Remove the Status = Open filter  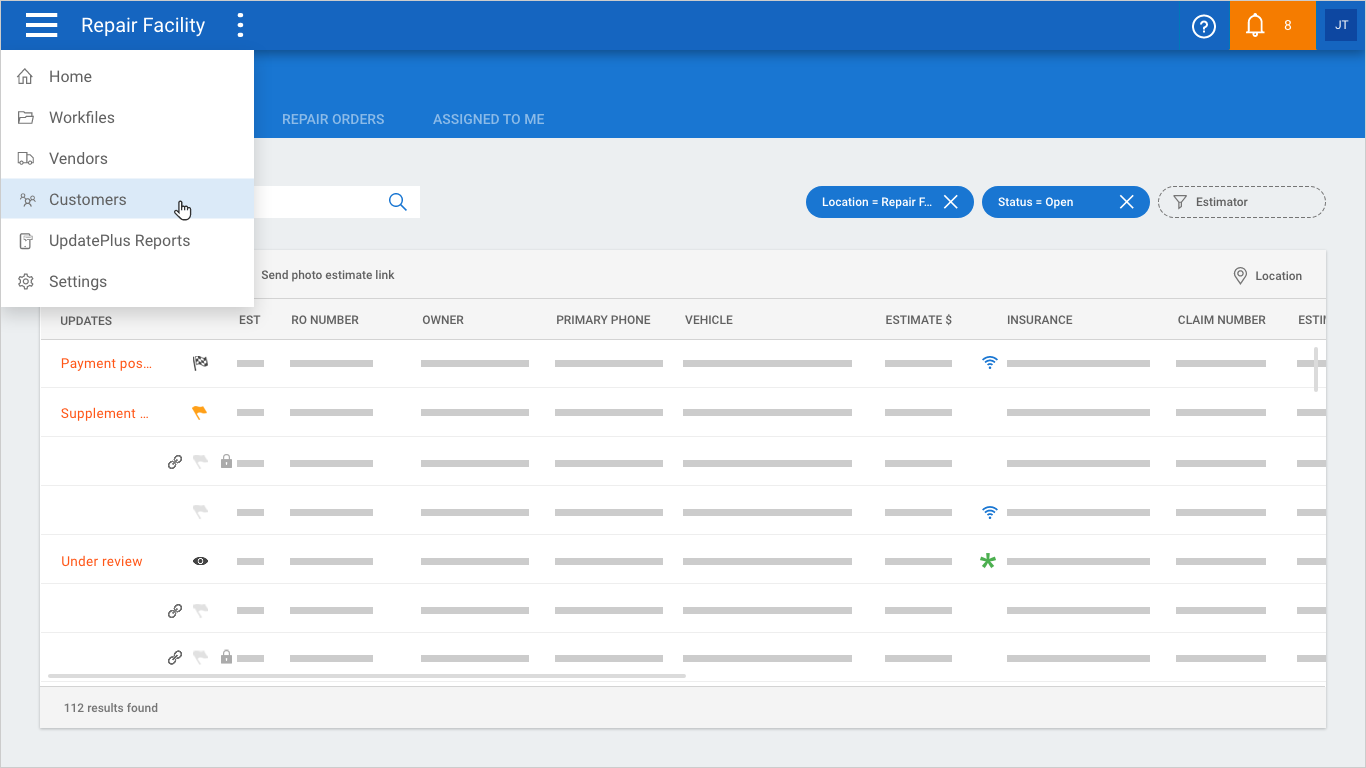tap(1127, 202)
